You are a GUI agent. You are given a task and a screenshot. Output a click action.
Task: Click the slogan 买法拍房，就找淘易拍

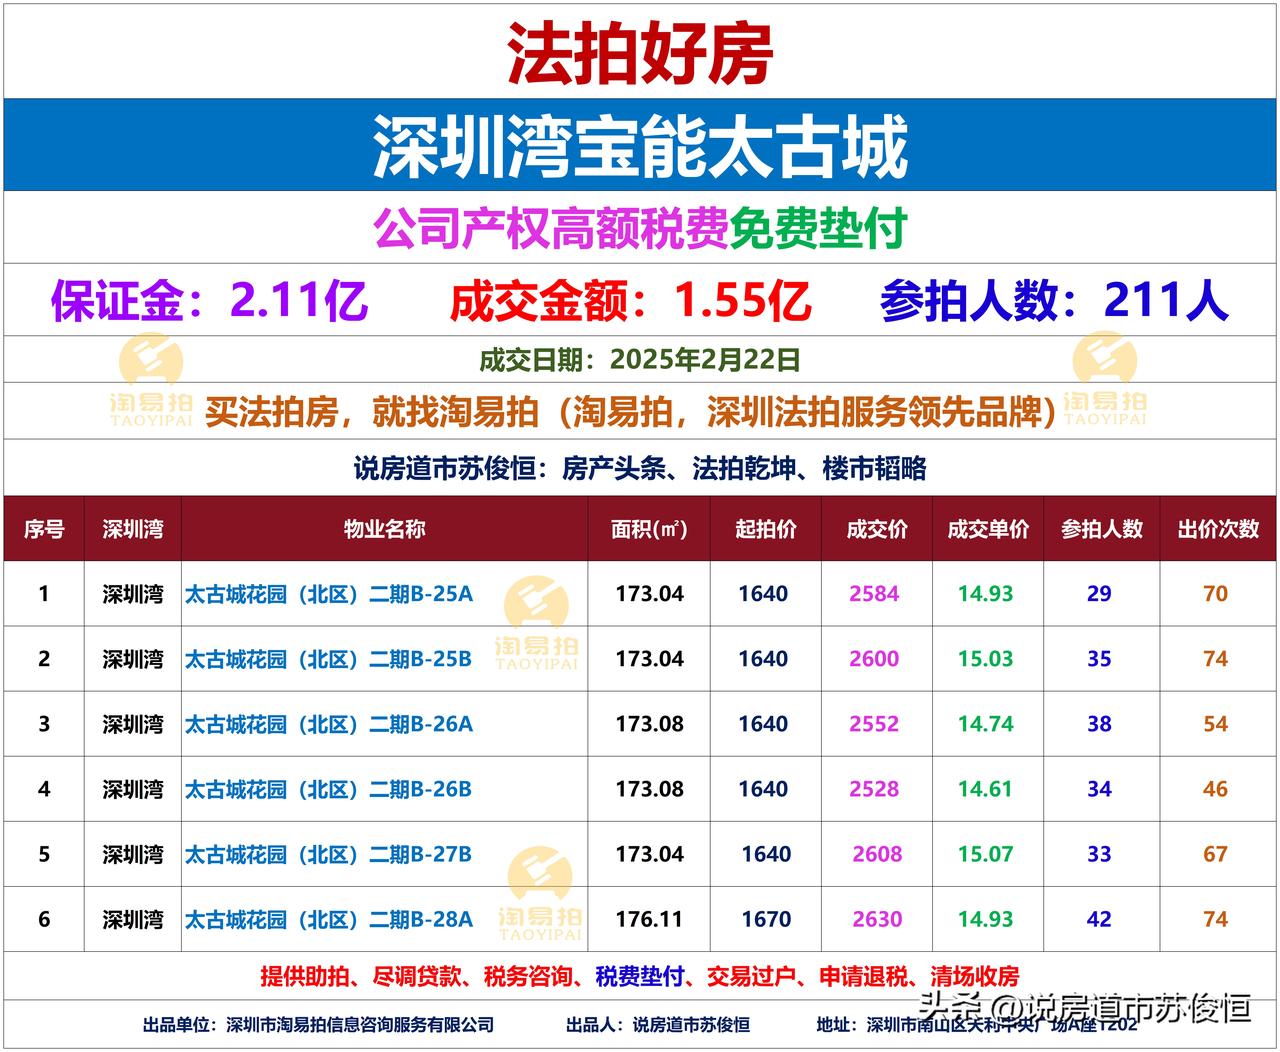(372, 412)
